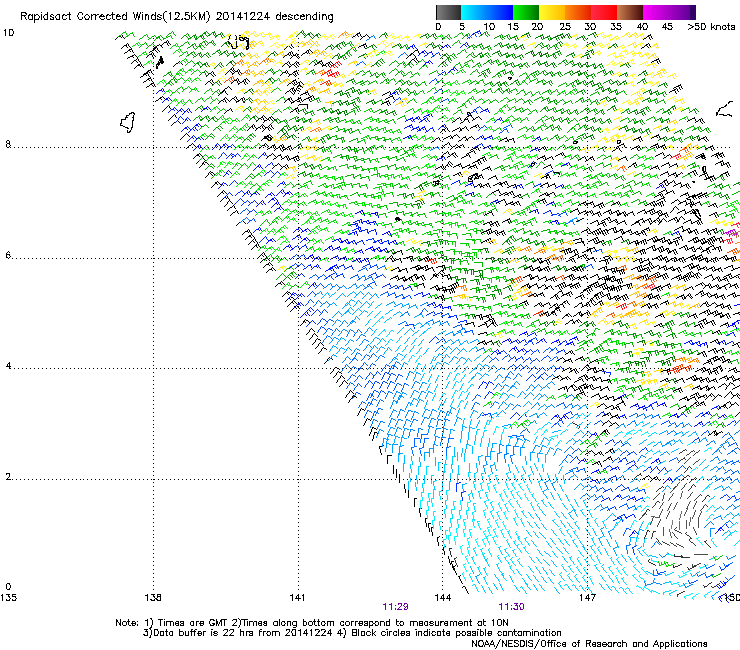This screenshot has width=740, height=650.
Task: Click the island outline west of 138 longitude
Action: (127, 122)
